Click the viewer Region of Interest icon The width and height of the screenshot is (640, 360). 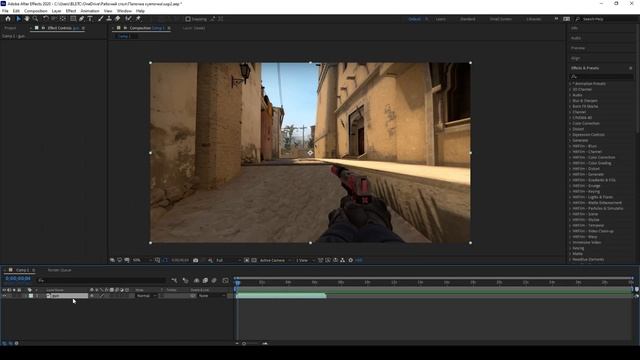pyautogui.click(x=247, y=260)
